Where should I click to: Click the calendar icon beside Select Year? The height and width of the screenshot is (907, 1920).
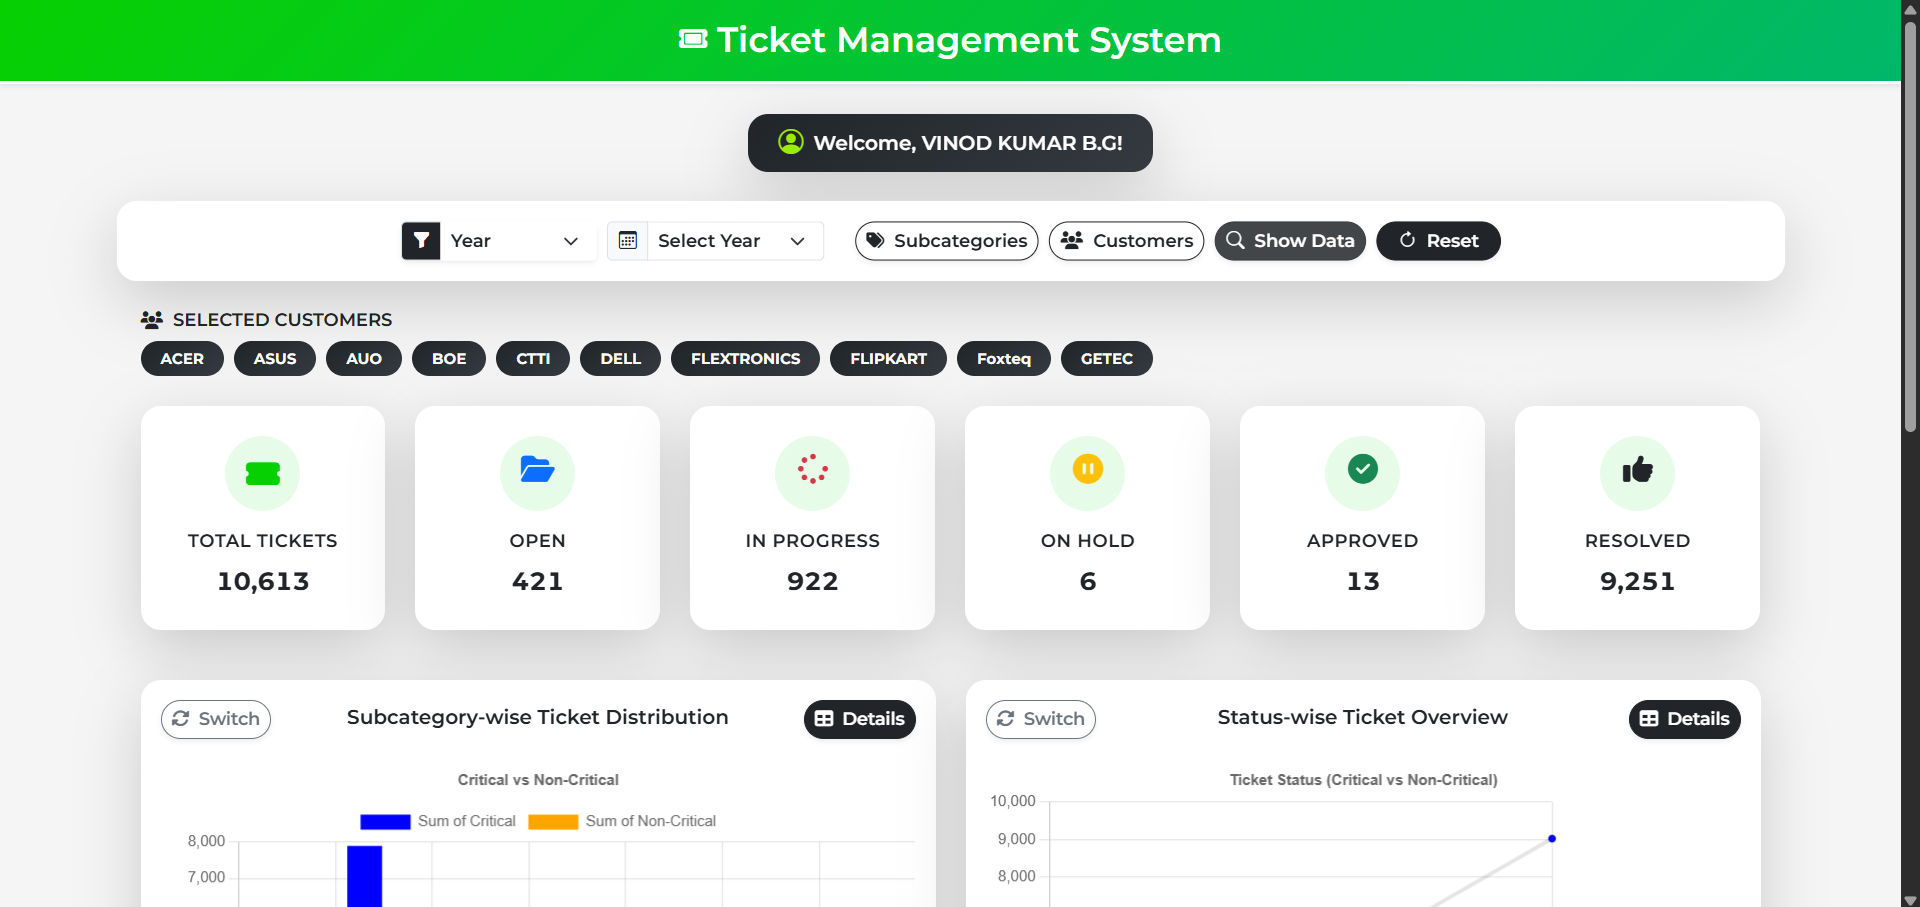(x=628, y=241)
